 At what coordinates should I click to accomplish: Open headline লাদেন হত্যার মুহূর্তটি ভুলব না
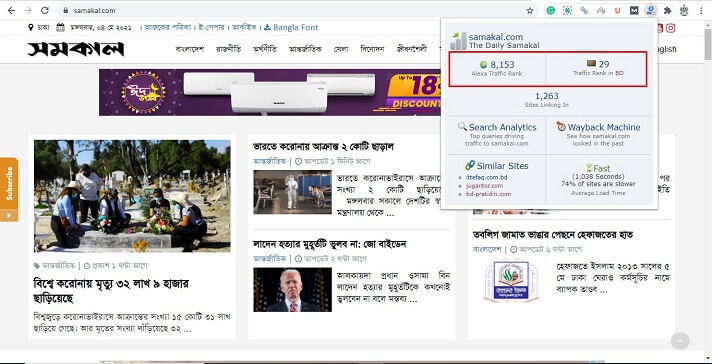click(x=329, y=244)
